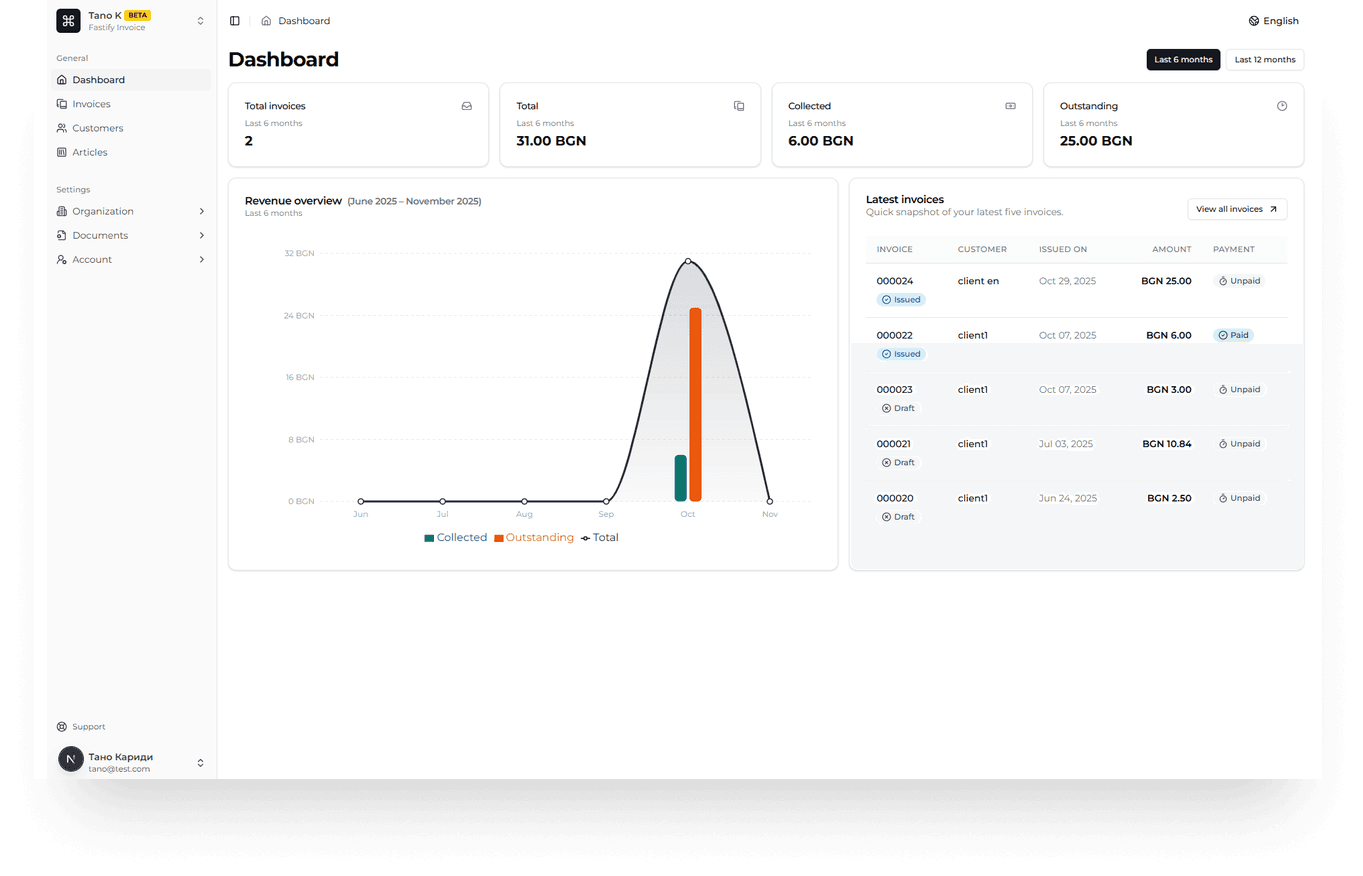
Task: Click the teal Collected bar for Oct
Action: click(x=681, y=478)
